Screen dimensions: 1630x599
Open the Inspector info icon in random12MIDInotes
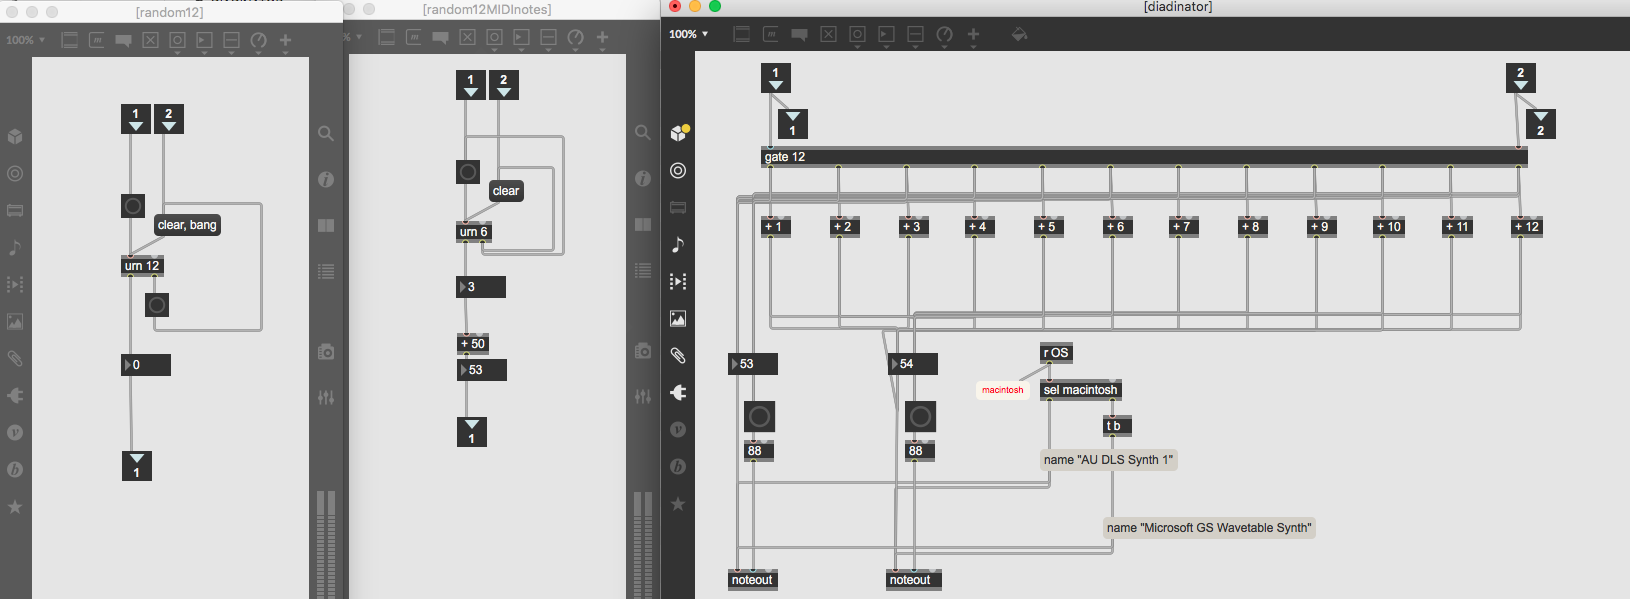[x=643, y=179]
